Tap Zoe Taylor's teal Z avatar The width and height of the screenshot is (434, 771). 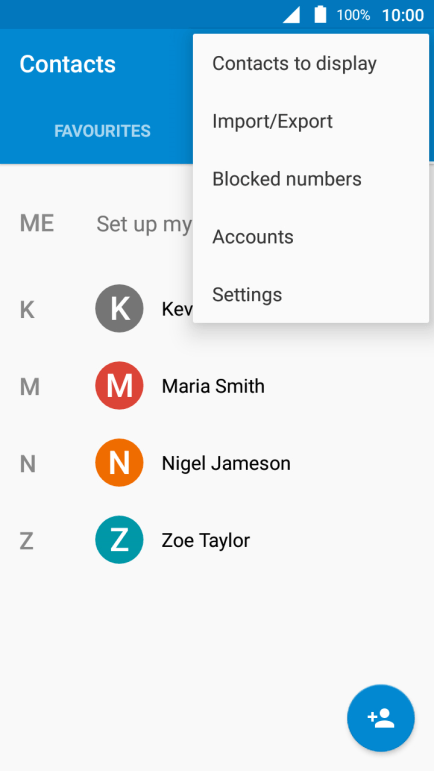pos(119,540)
